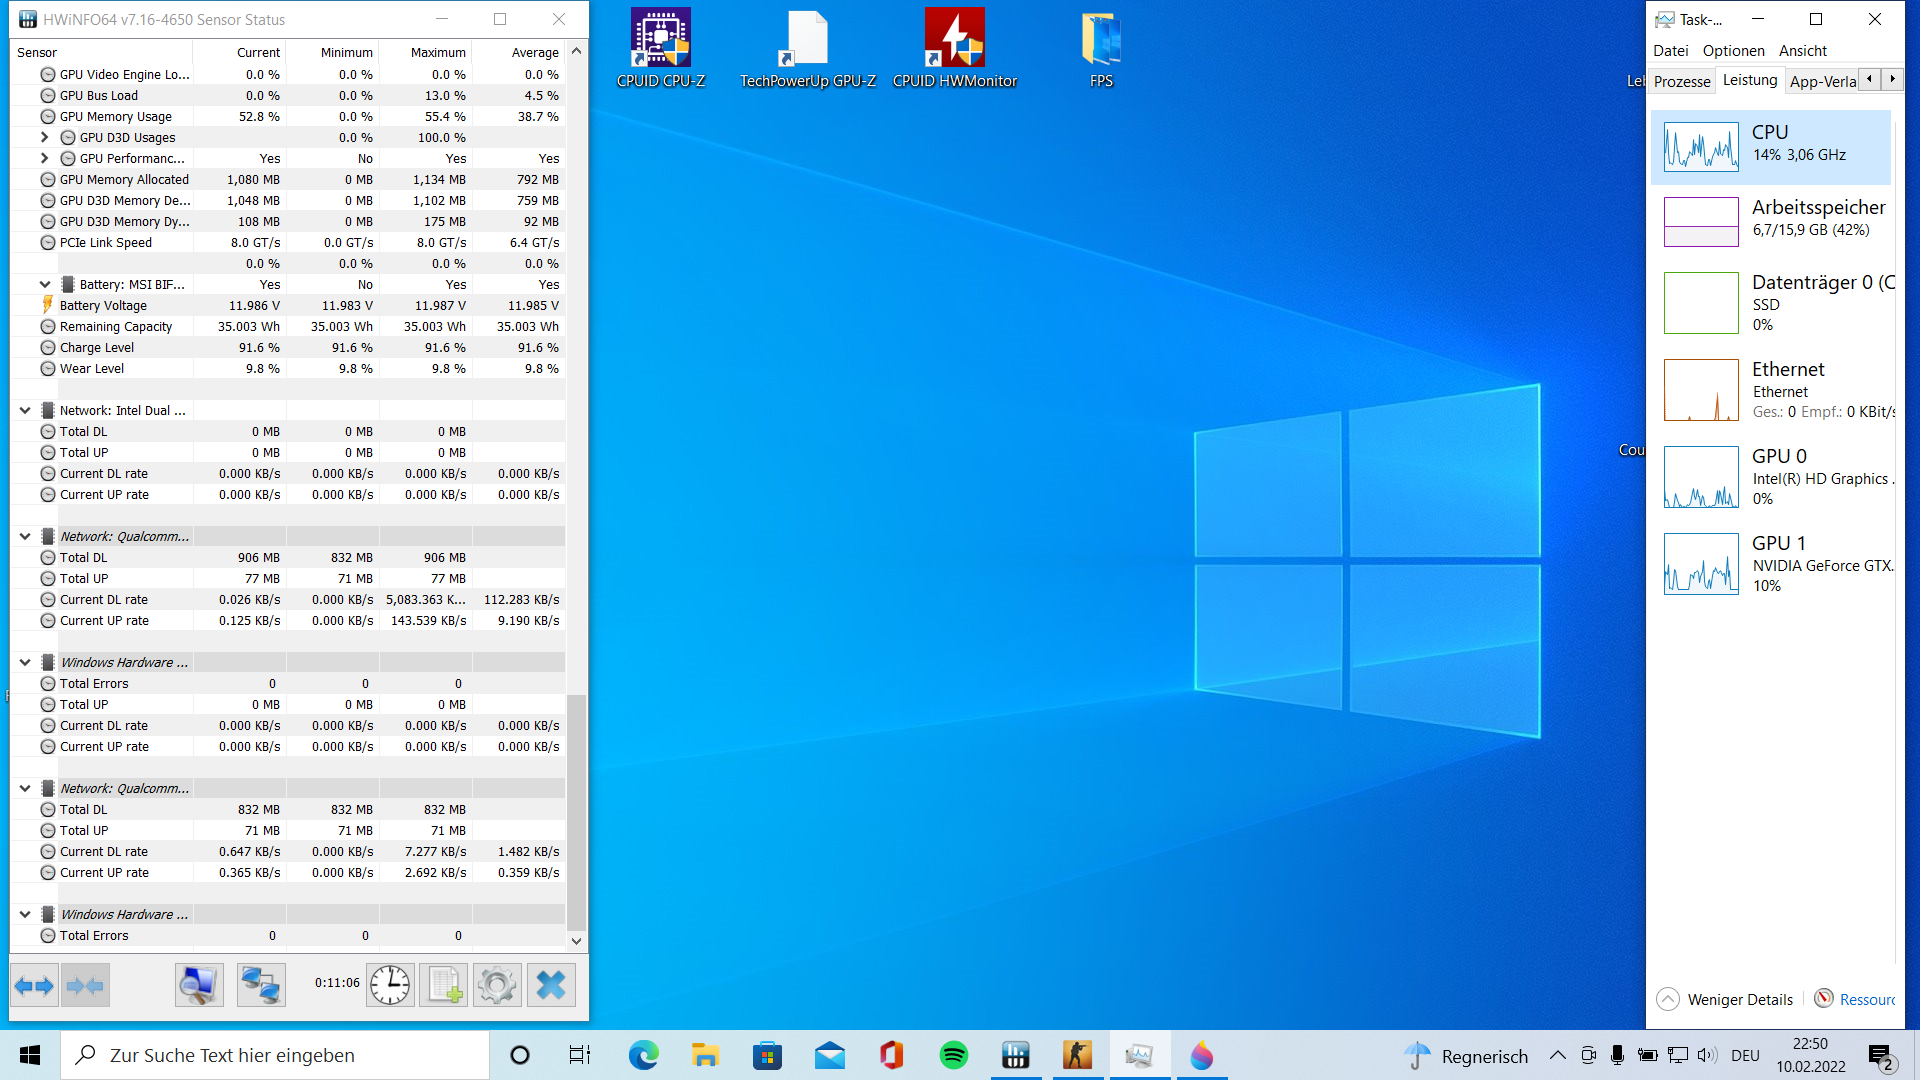
Task: Expand the GPU D3D Usages row
Action: pyautogui.click(x=44, y=137)
